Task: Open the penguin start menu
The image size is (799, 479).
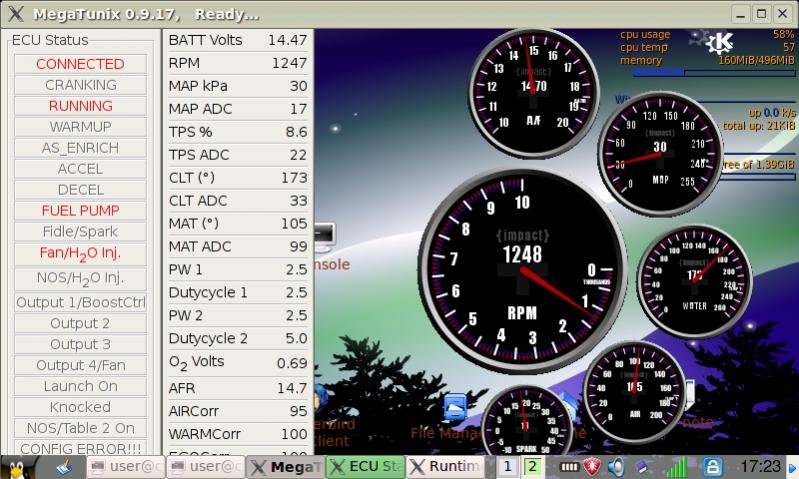Action: tap(19, 466)
